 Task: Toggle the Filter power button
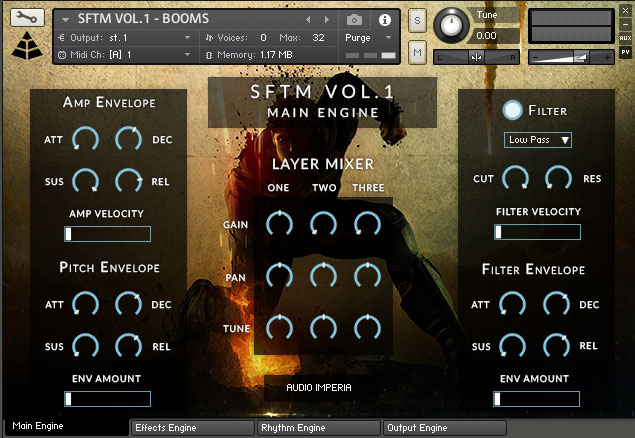pyautogui.click(x=512, y=110)
